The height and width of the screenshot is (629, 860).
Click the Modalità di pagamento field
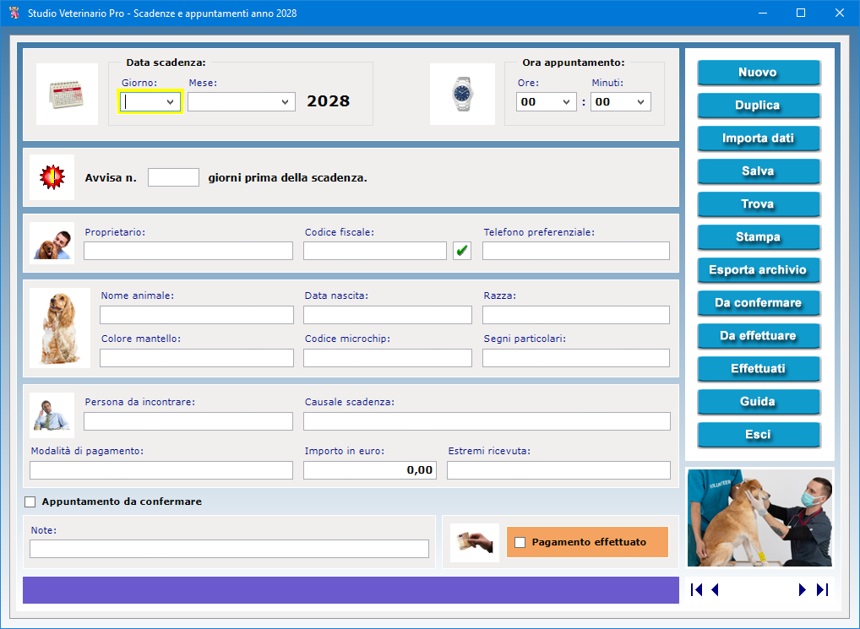[161, 470]
